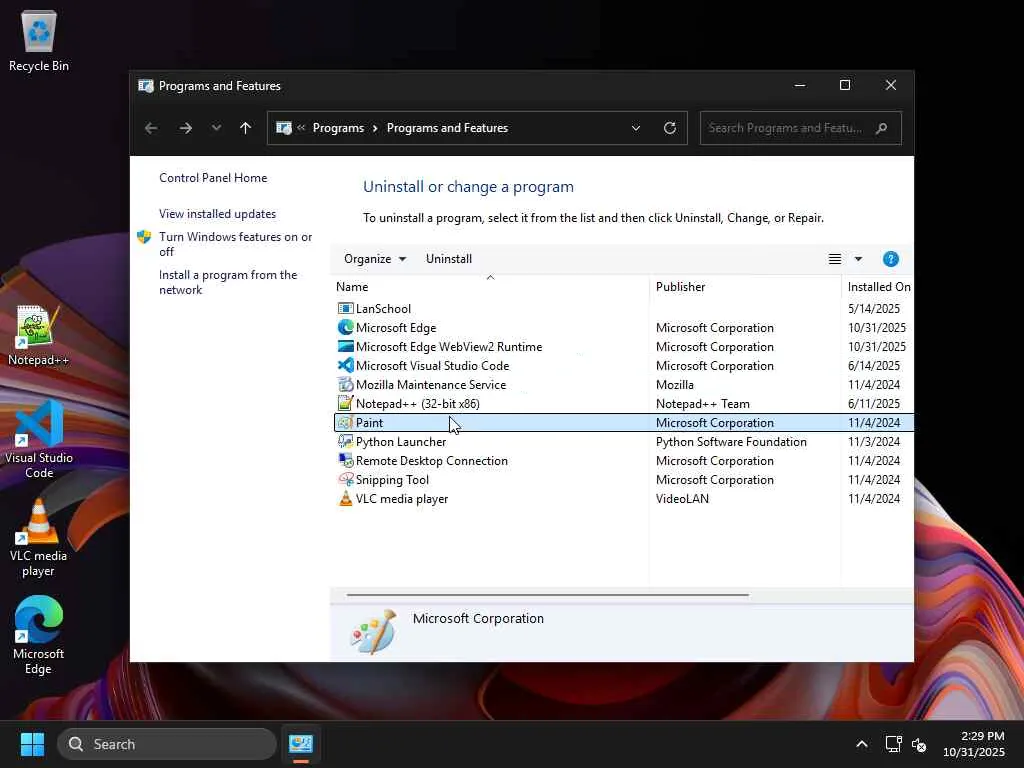Image resolution: width=1024 pixels, height=768 pixels.
Task: Open the muted volume icon in tray
Action: [x=919, y=744]
